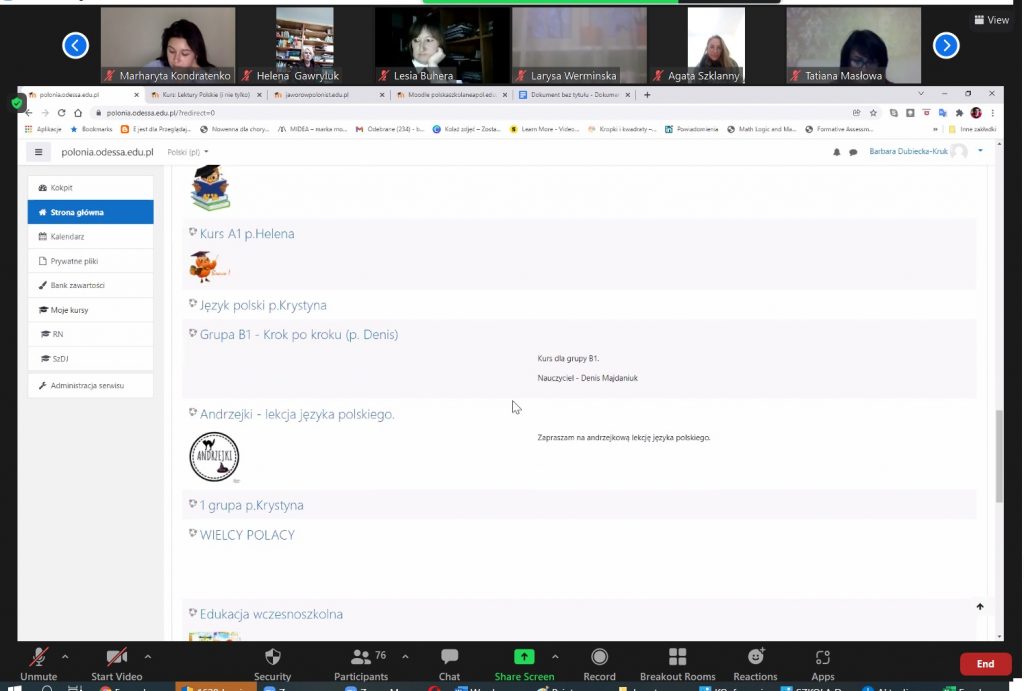Open the Moodle hamburger side menu
Viewport: 1024px width, 691px height.
[x=39, y=152]
